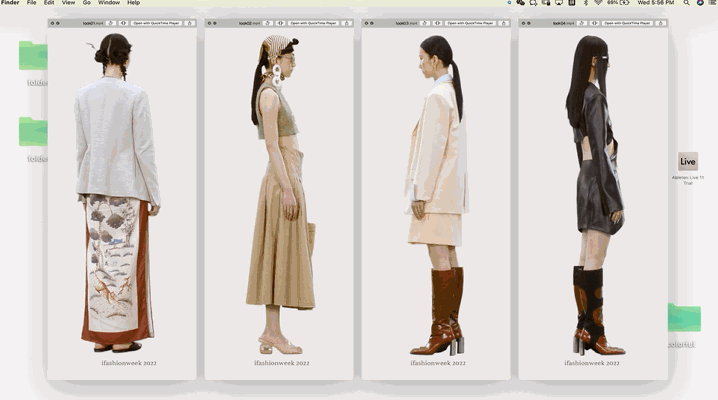Rotate the look02.mp4 preview with its rotate icon
718x400 pixels.
point(268,23)
